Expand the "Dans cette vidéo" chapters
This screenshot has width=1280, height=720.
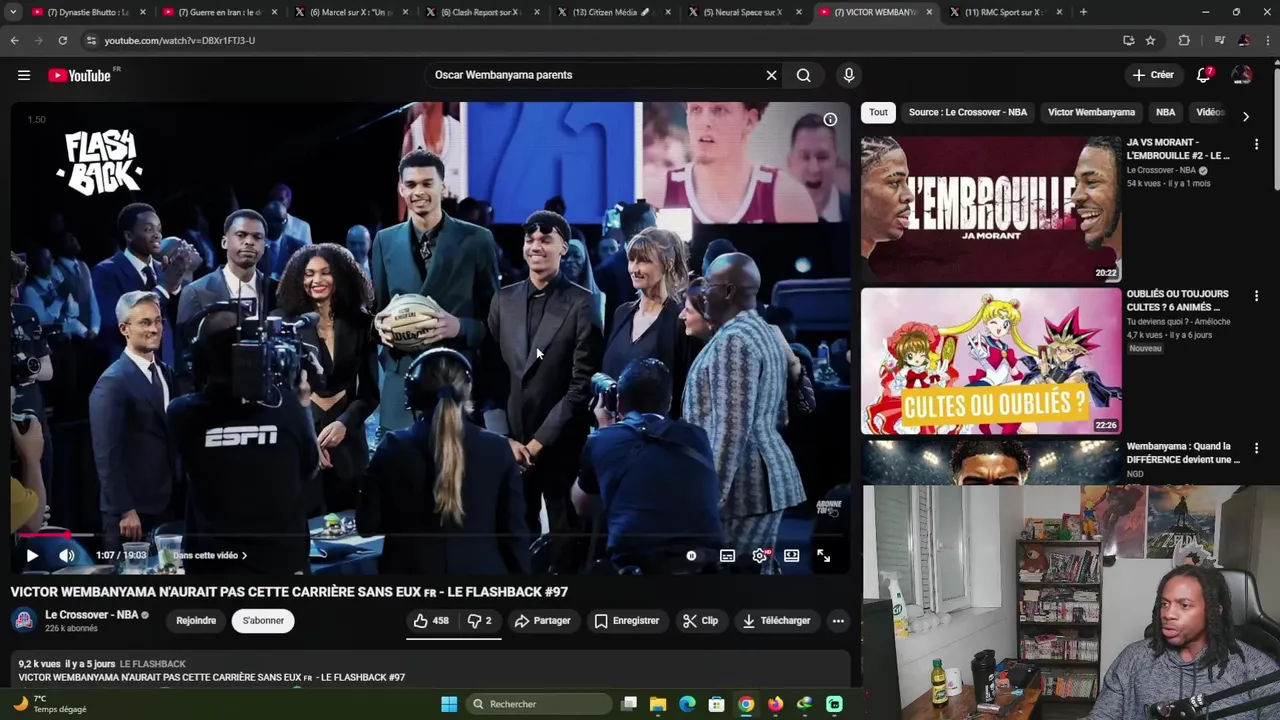210,555
